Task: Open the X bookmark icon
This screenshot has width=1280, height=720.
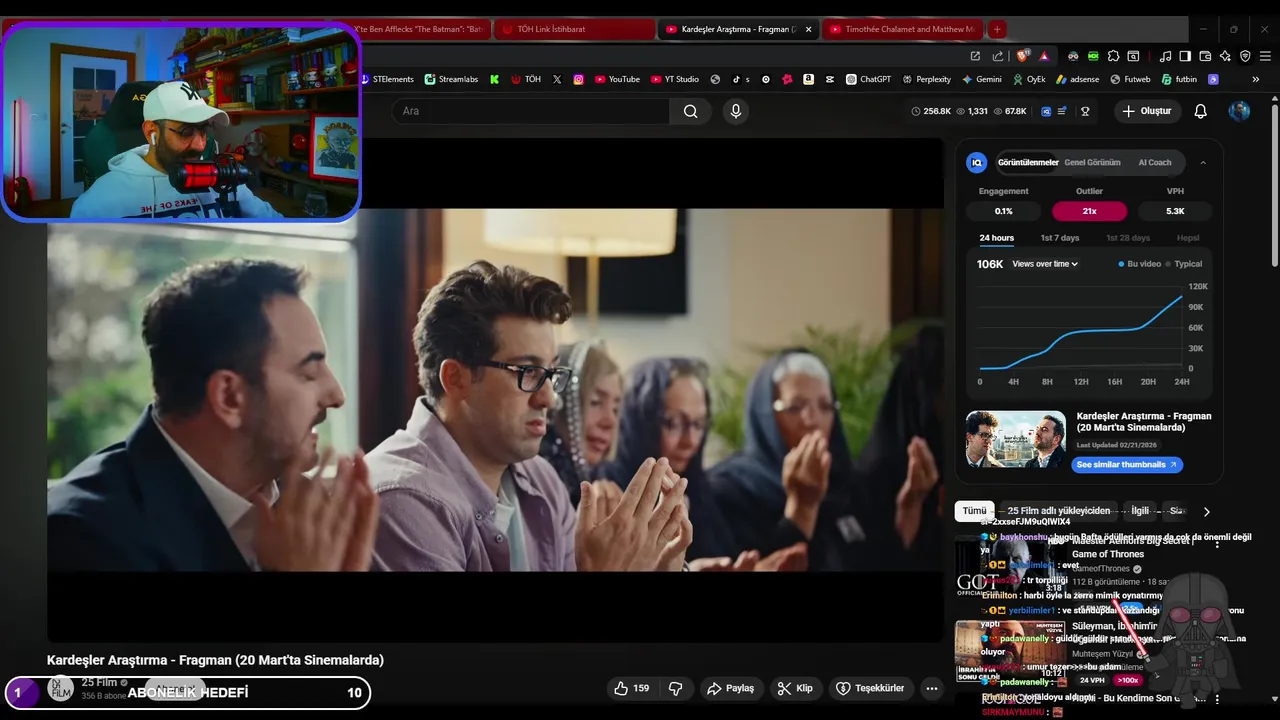Action: (557, 79)
